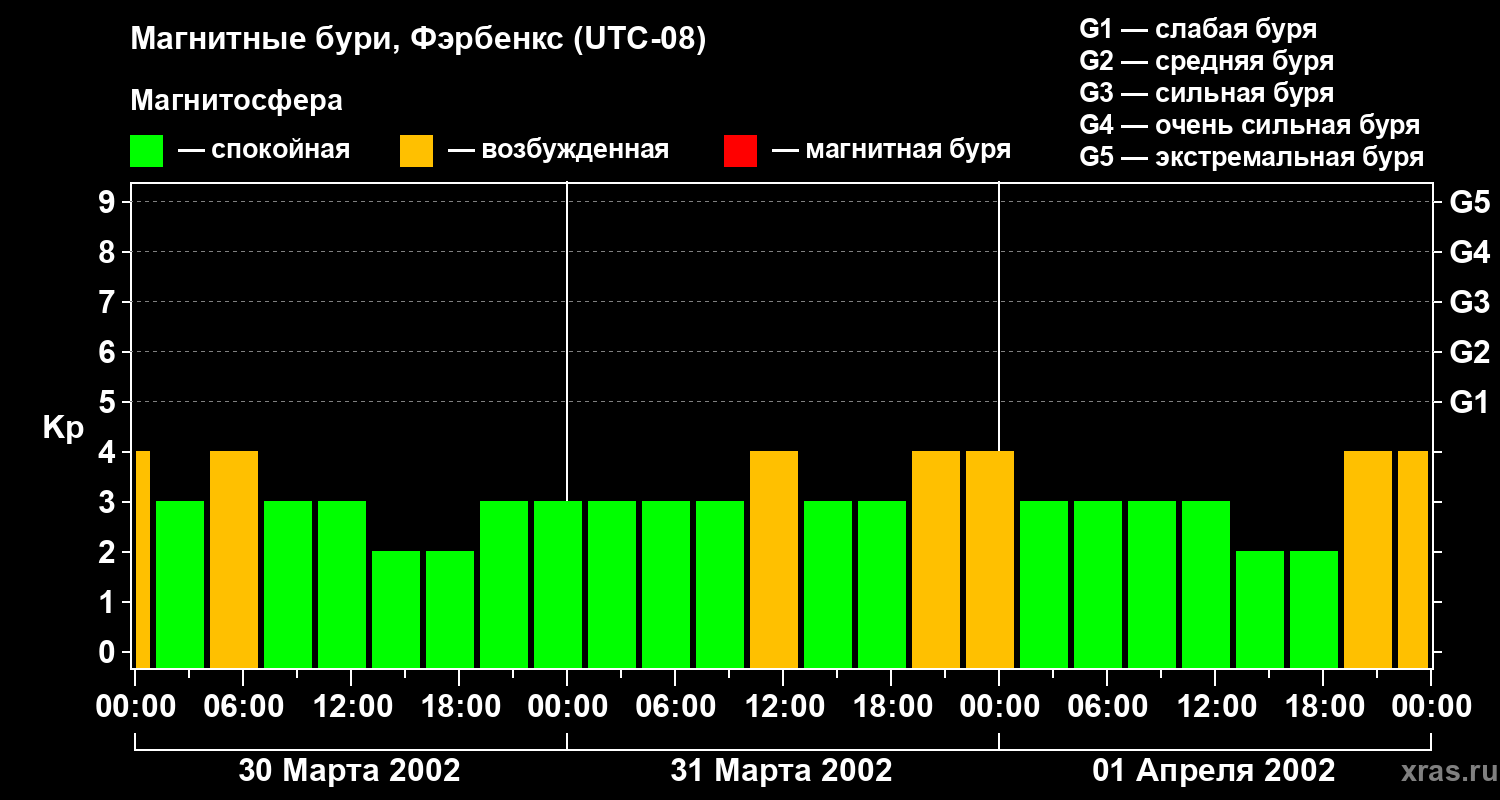Viewport: 1500px width, 800px height.
Task: Click the '30 Марта 2002' date label
Action: pyautogui.click(x=349, y=771)
